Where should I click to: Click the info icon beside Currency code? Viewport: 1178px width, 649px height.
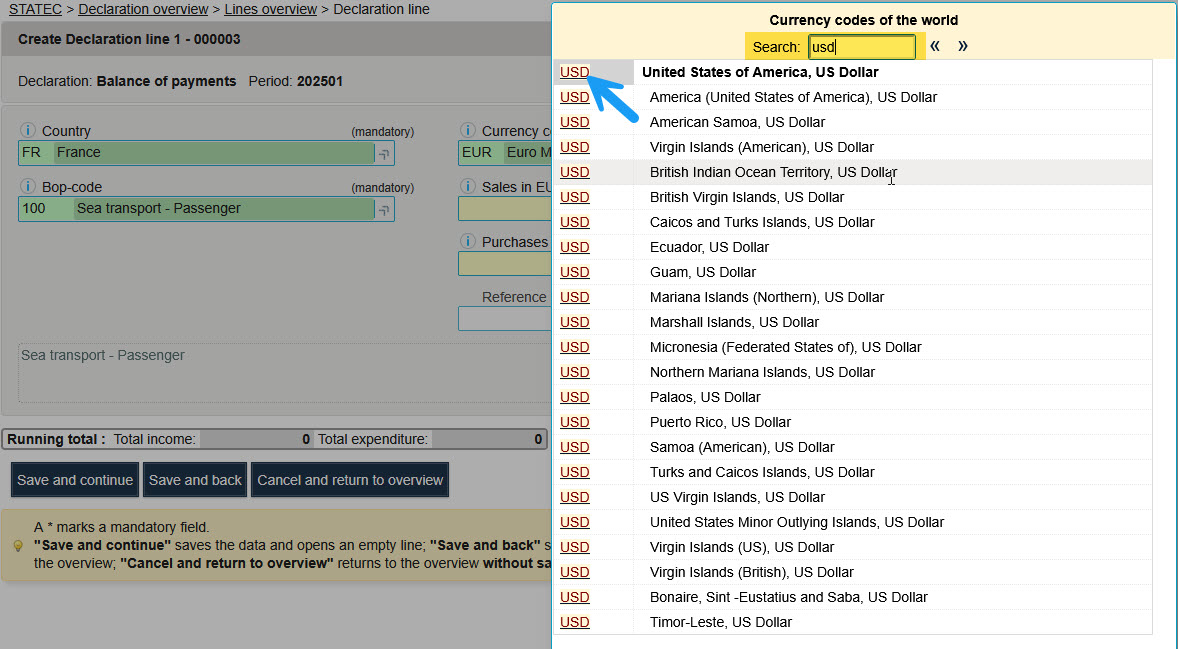click(x=467, y=131)
